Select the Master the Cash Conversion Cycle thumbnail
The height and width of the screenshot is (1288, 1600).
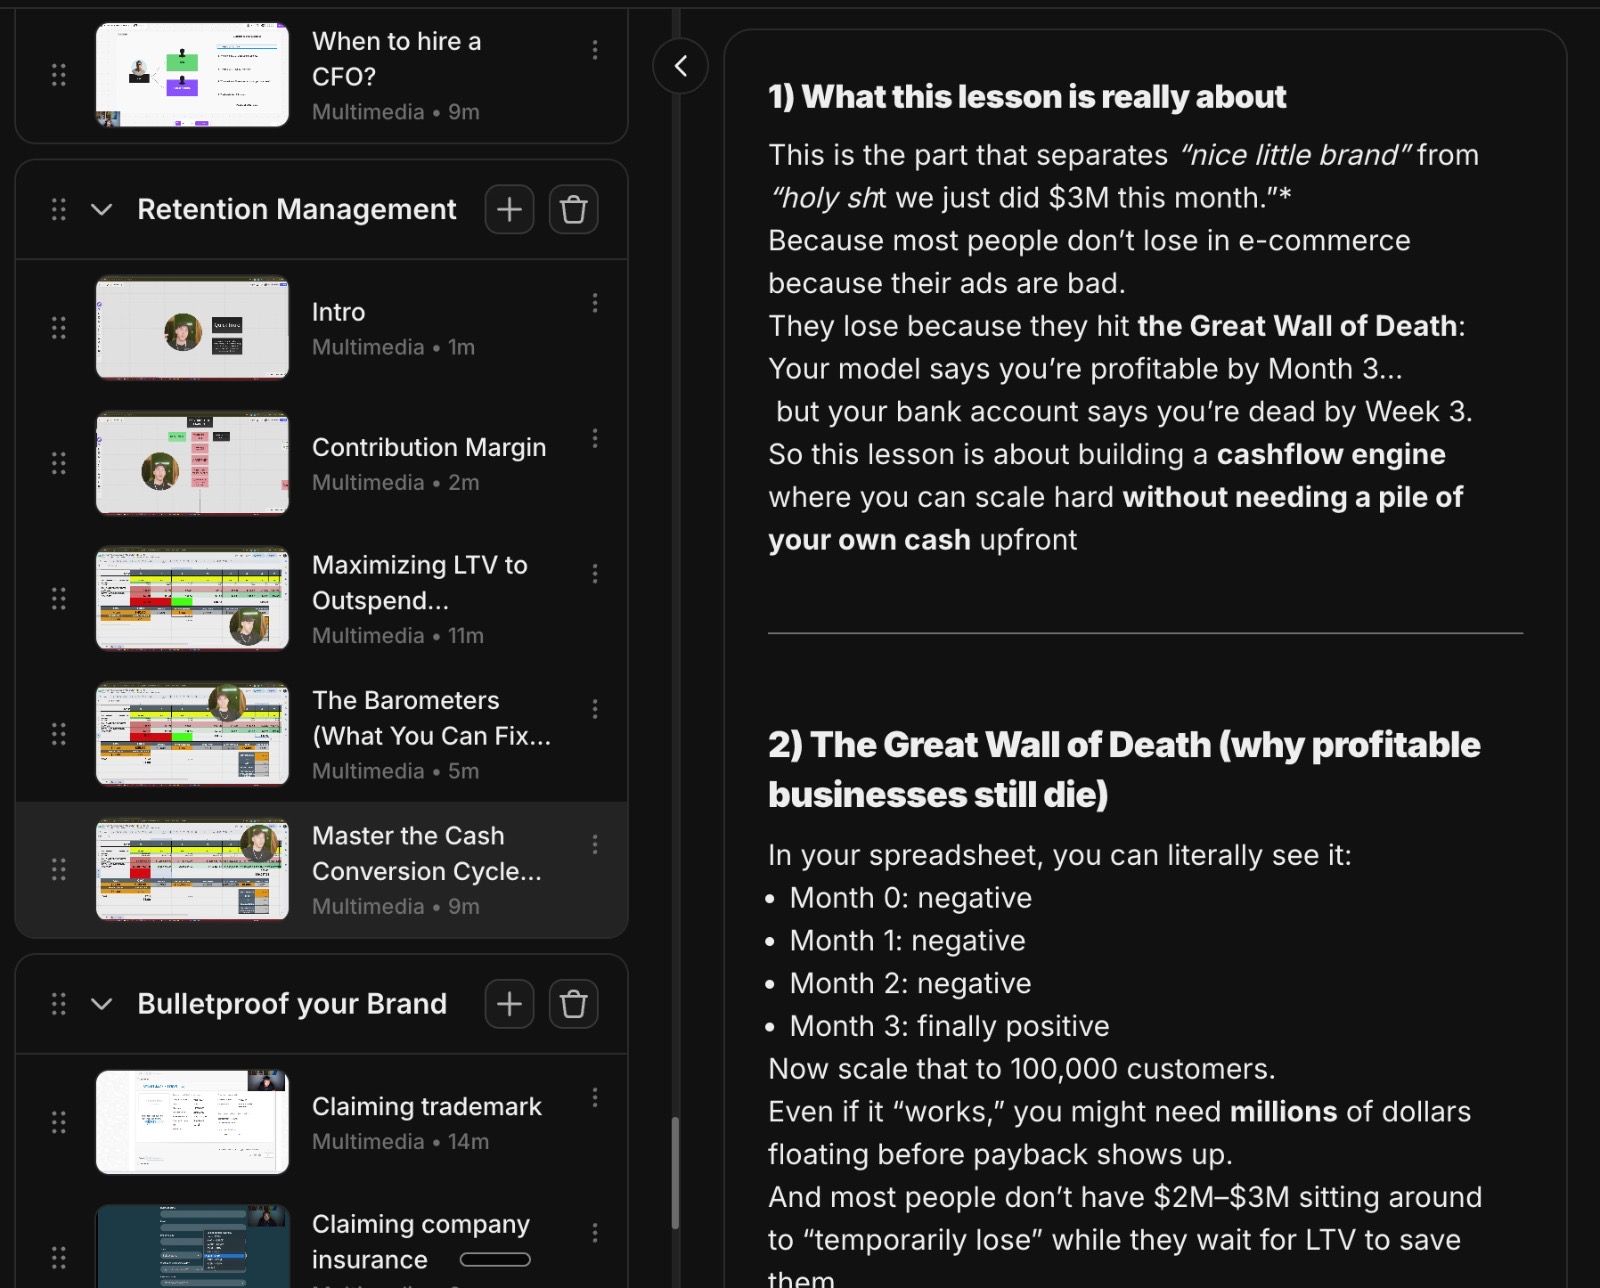(x=192, y=869)
